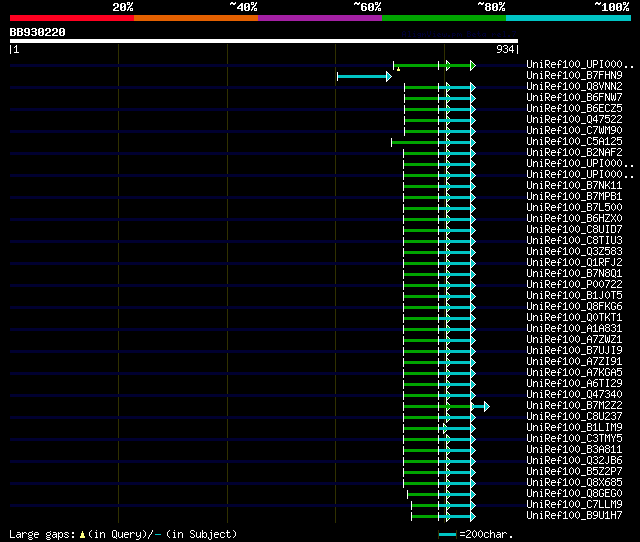640x542 pixels.
Task: Open the UniRef100_B6ECZ5 hit label
Action: [574, 109]
